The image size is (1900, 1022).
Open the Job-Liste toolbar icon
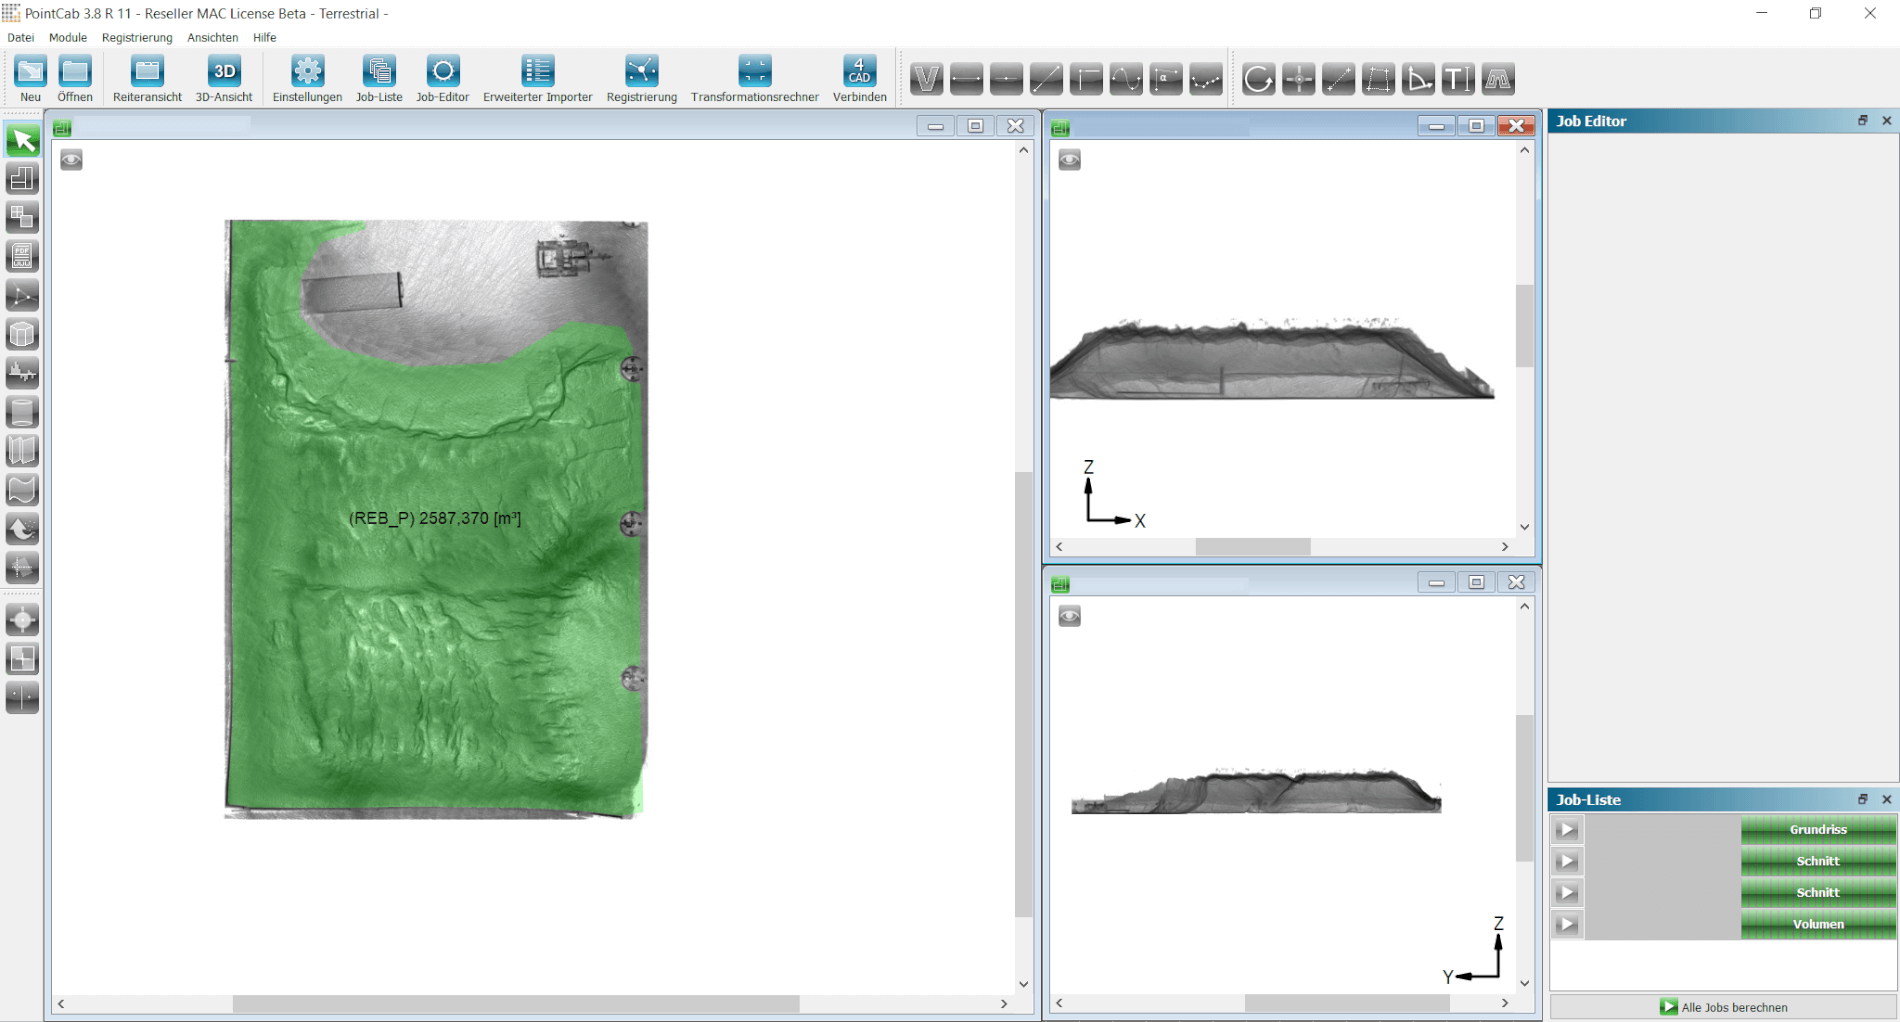coord(379,72)
